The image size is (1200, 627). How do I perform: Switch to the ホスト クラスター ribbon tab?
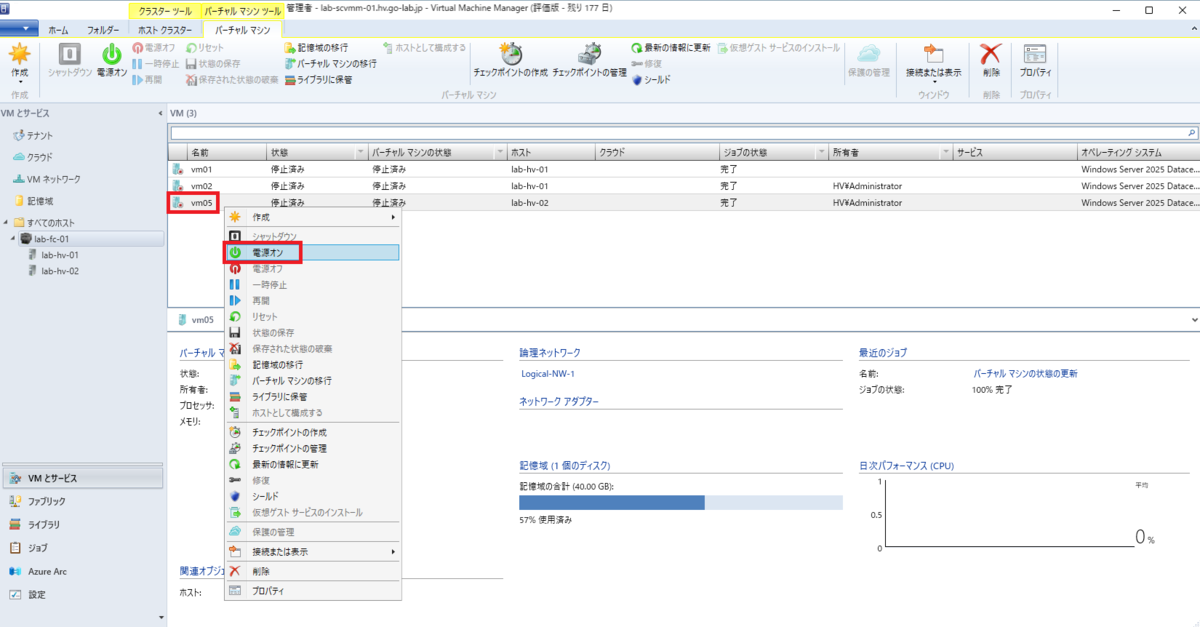coord(165,30)
